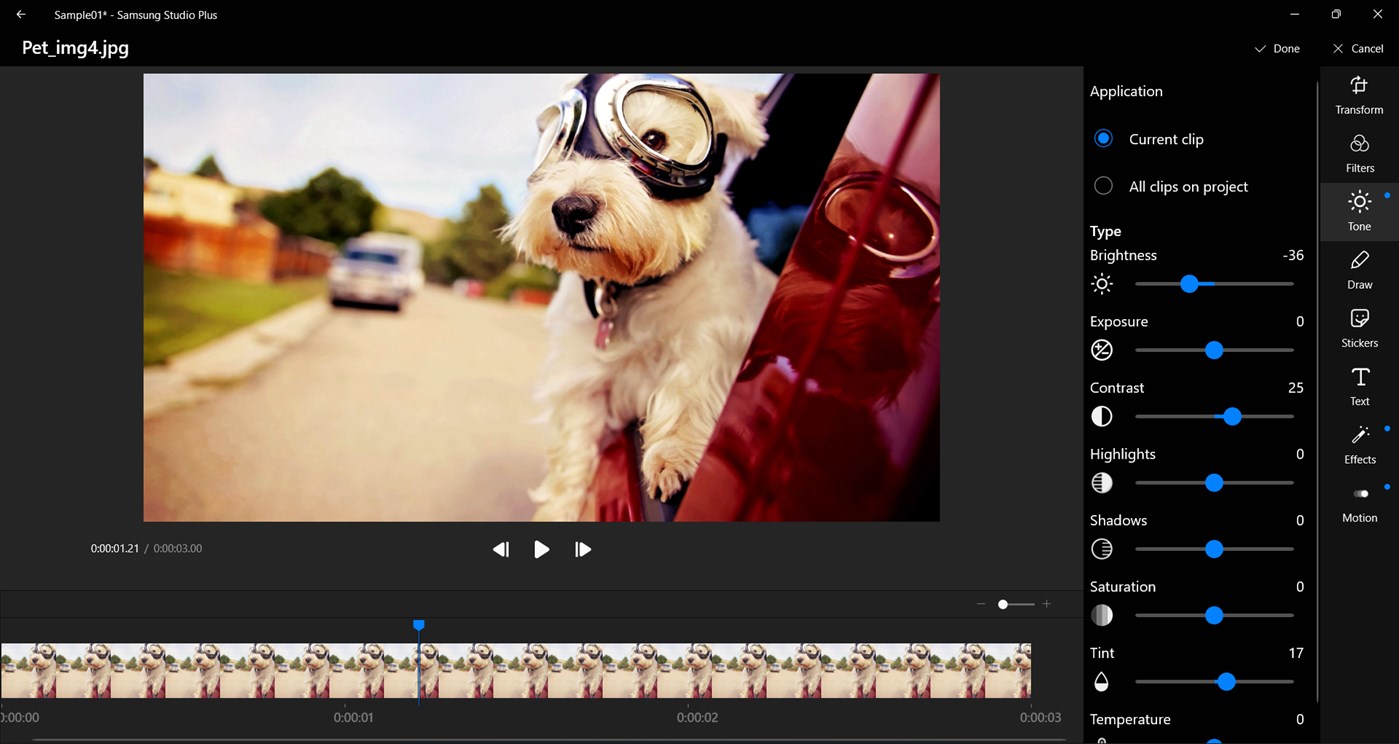Click the Saturation icon
This screenshot has width=1399, height=744.
click(1102, 615)
